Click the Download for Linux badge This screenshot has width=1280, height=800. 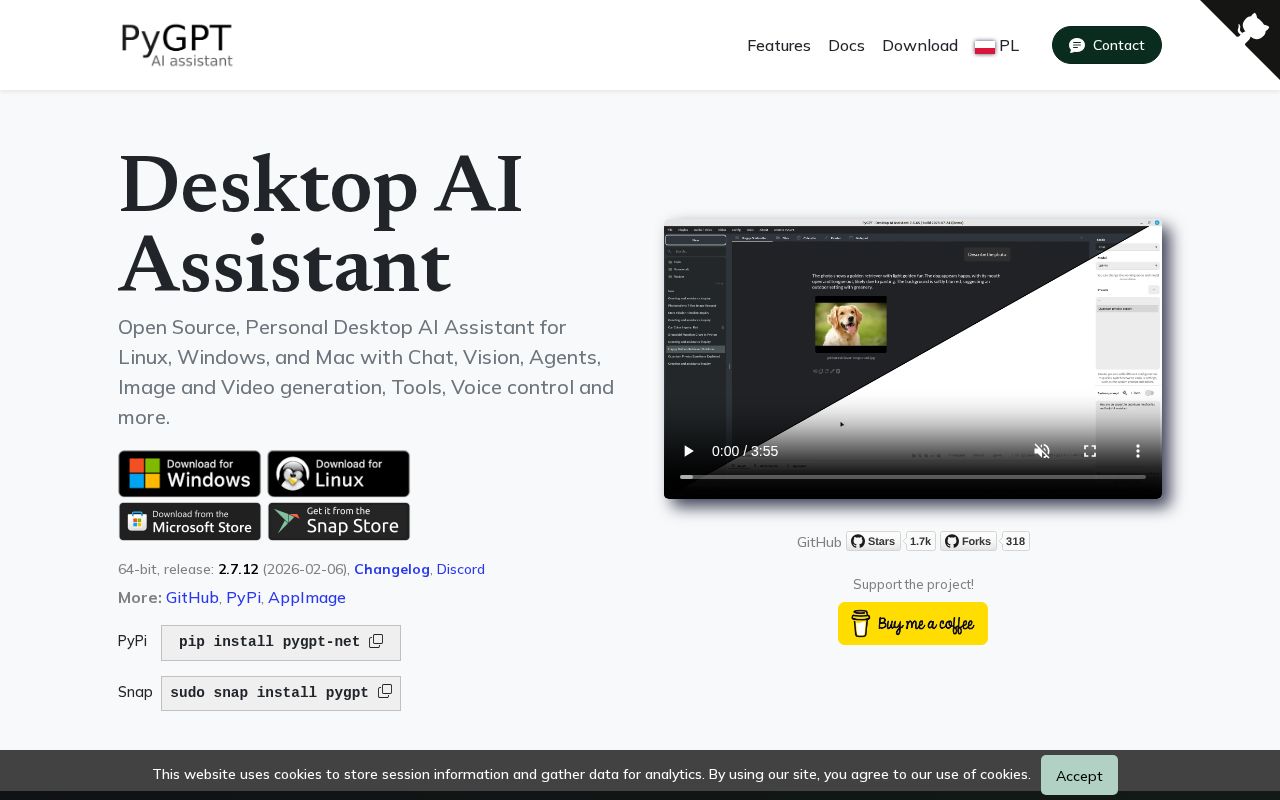338,473
